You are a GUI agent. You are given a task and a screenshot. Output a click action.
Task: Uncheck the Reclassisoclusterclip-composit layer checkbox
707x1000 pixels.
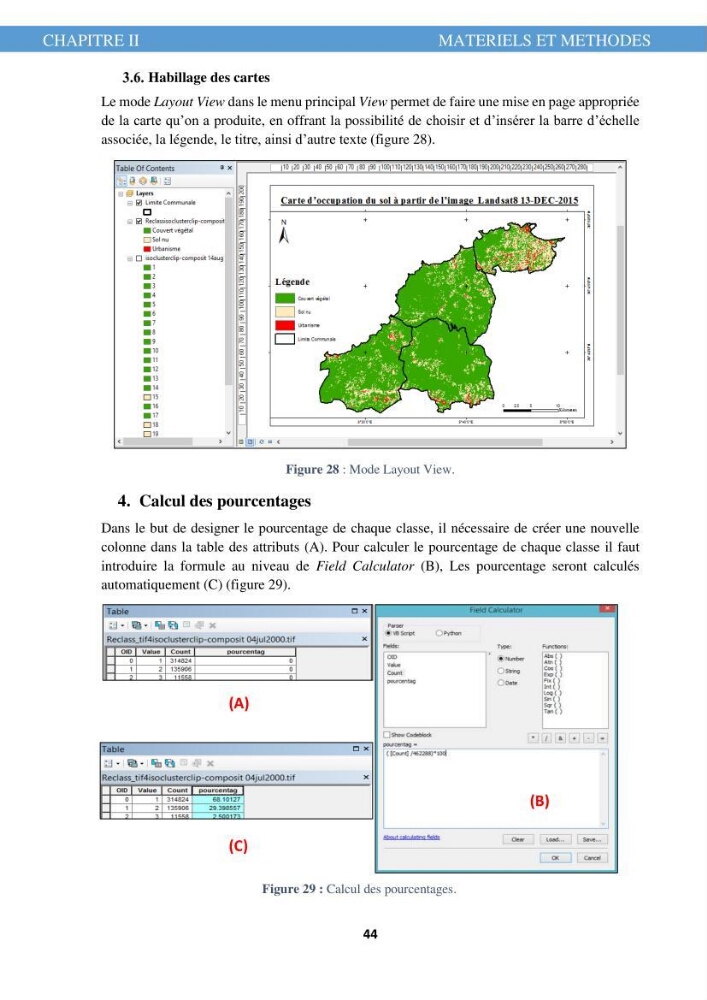pyautogui.click(x=139, y=221)
